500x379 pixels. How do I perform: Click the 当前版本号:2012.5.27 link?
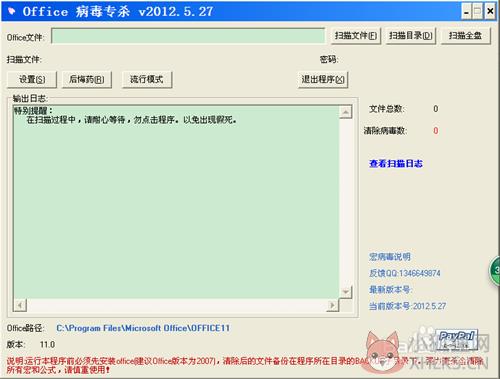(407, 306)
